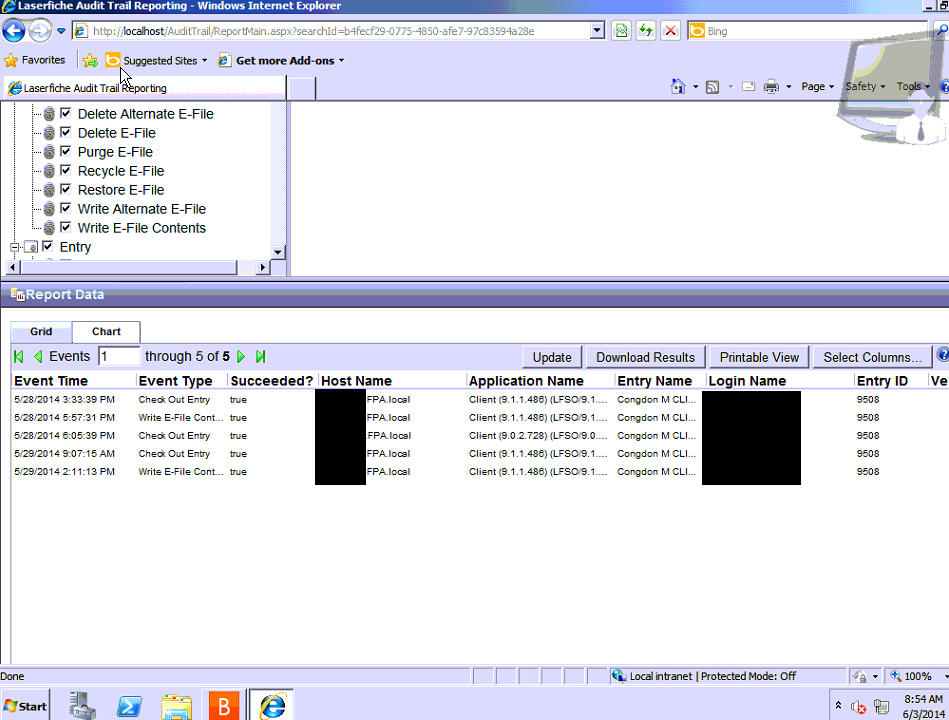
Task: Toggle the Recycle E-File checkbox
Action: point(66,171)
